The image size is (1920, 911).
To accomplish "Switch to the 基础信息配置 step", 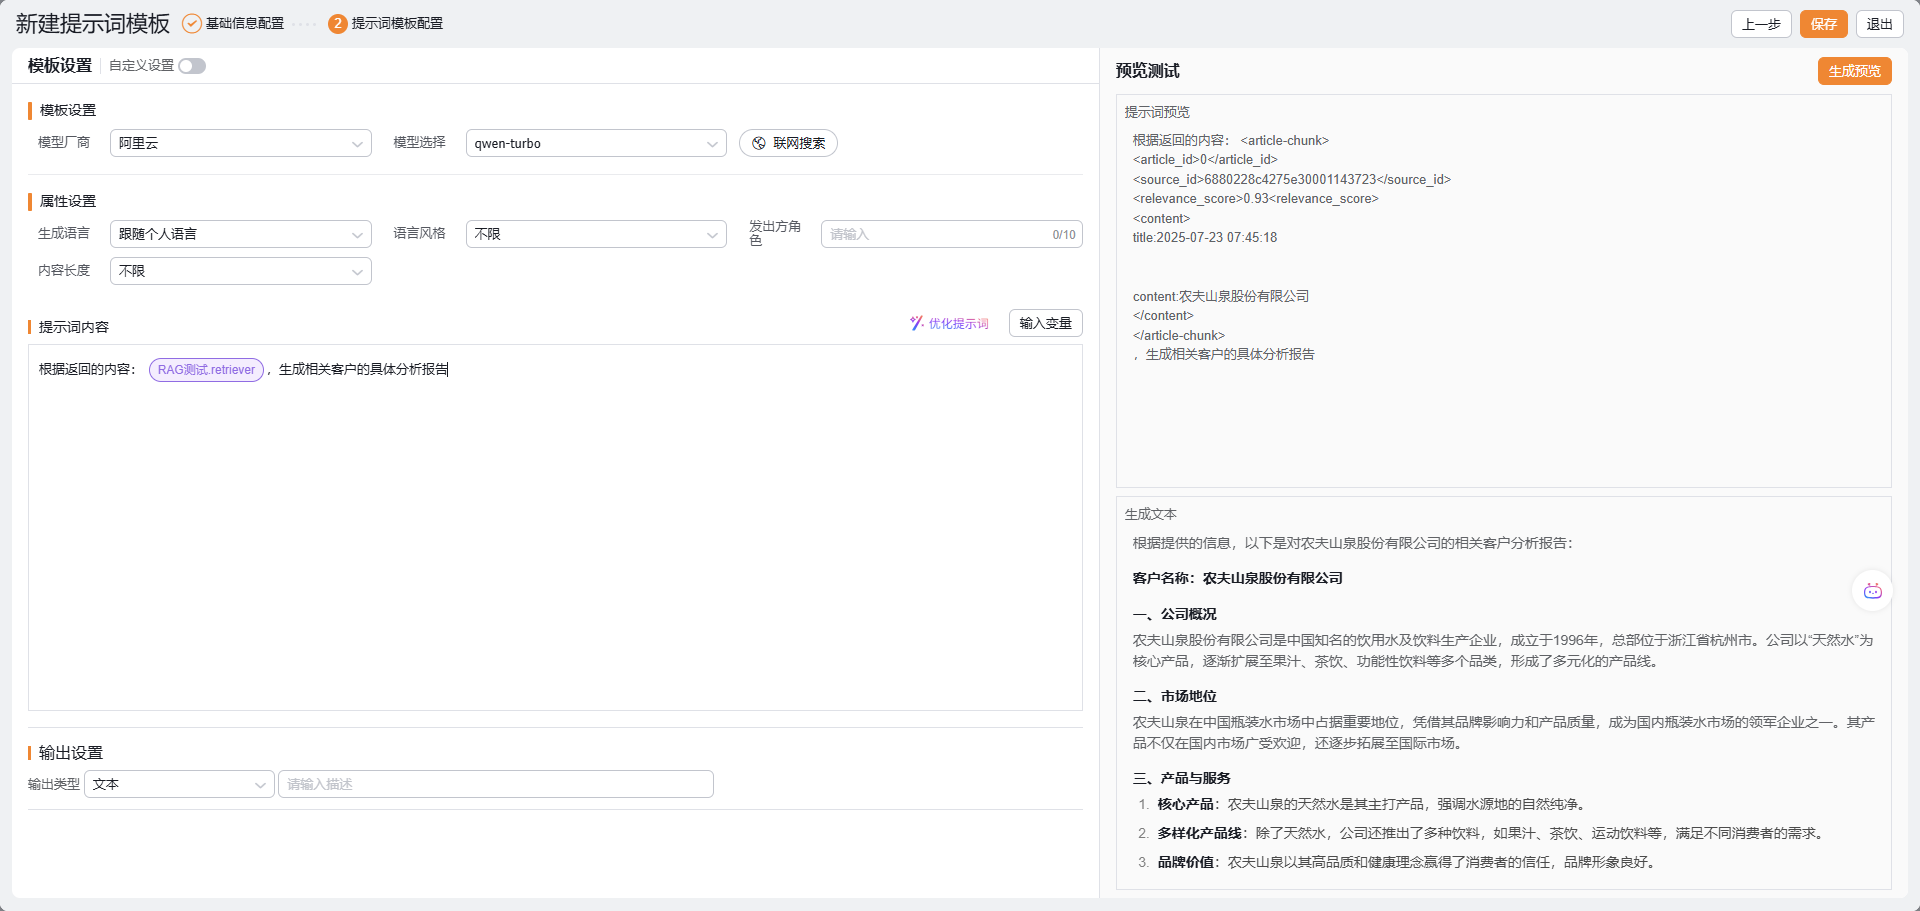I will click(x=245, y=23).
